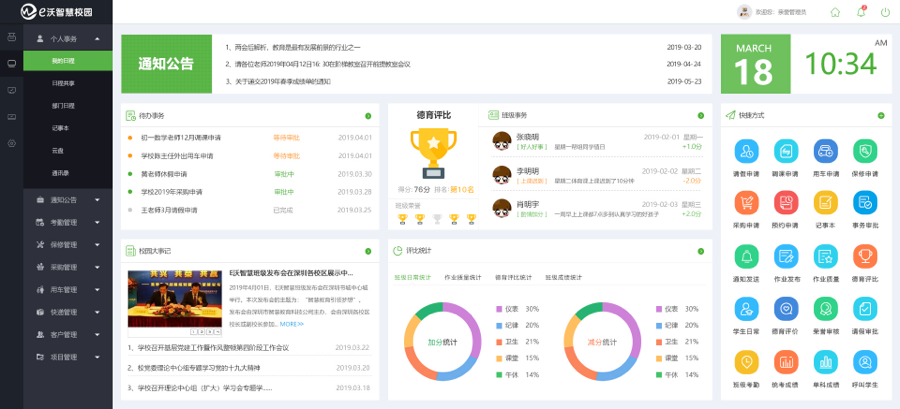Screen dimensions: 900x409
Task: Expand the 通知公告 sidebar menu
Action: [64, 200]
